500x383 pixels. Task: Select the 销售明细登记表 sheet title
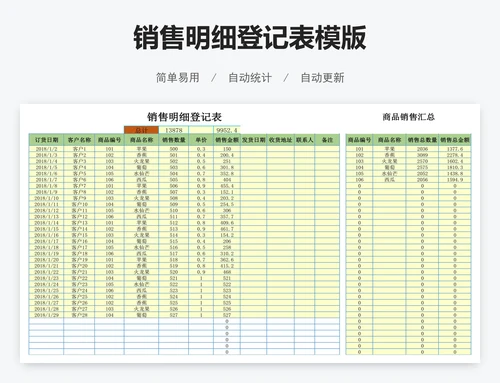click(184, 117)
